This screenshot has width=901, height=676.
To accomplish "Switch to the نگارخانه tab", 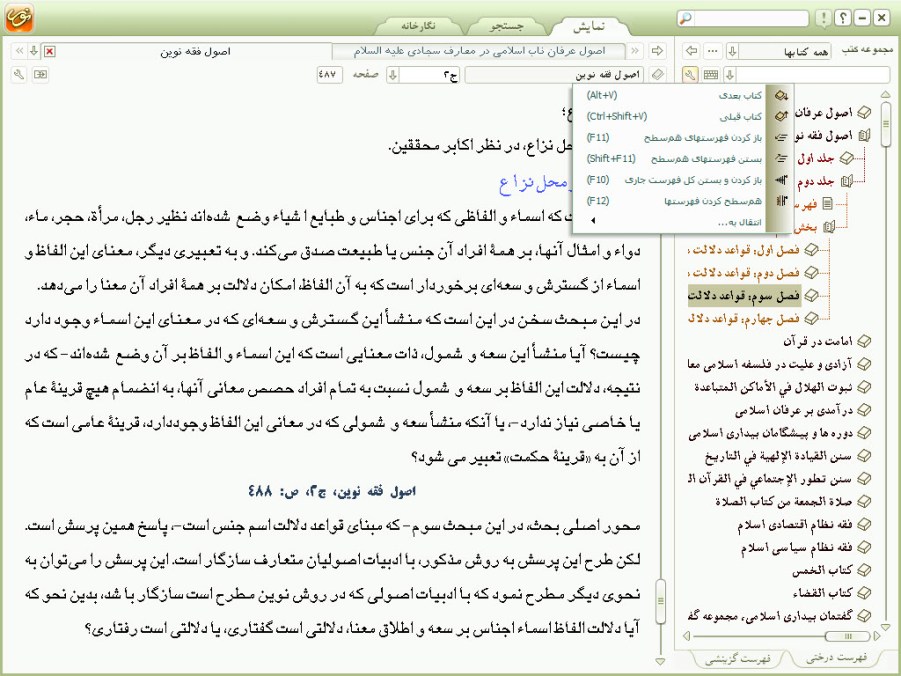I will (x=418, y=26).
